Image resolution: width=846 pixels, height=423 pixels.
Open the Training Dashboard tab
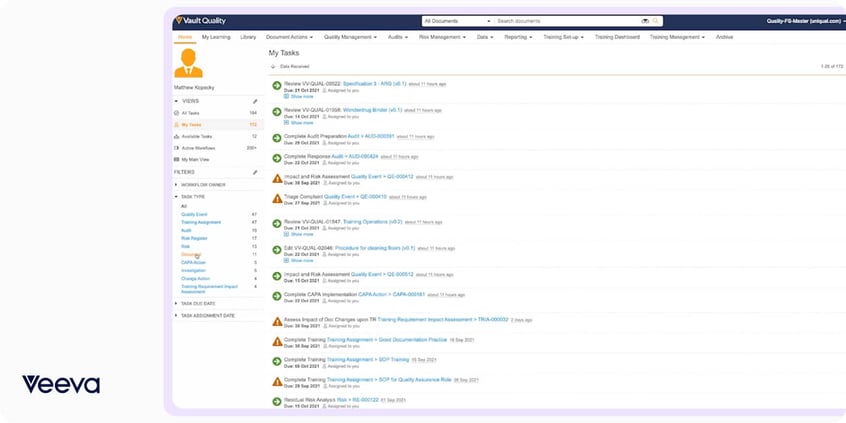pos(617,37)
